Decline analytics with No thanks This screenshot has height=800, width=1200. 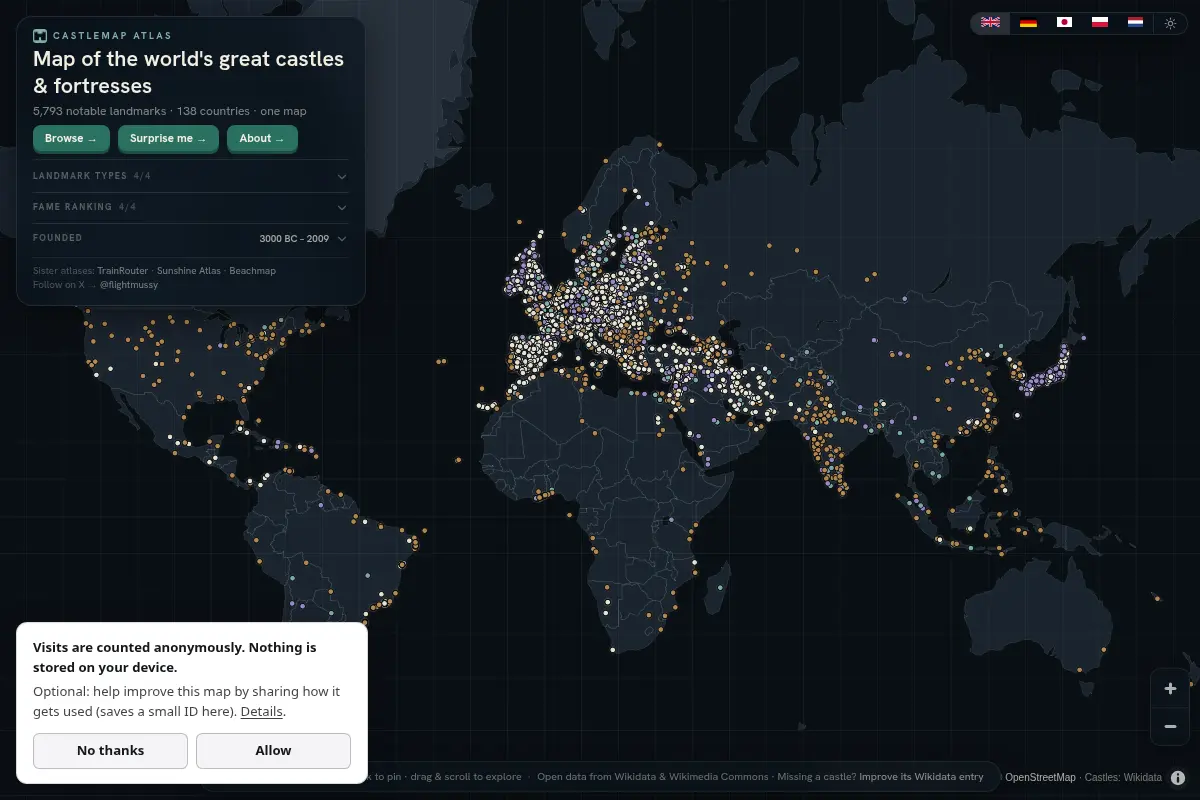coord(110,750)
